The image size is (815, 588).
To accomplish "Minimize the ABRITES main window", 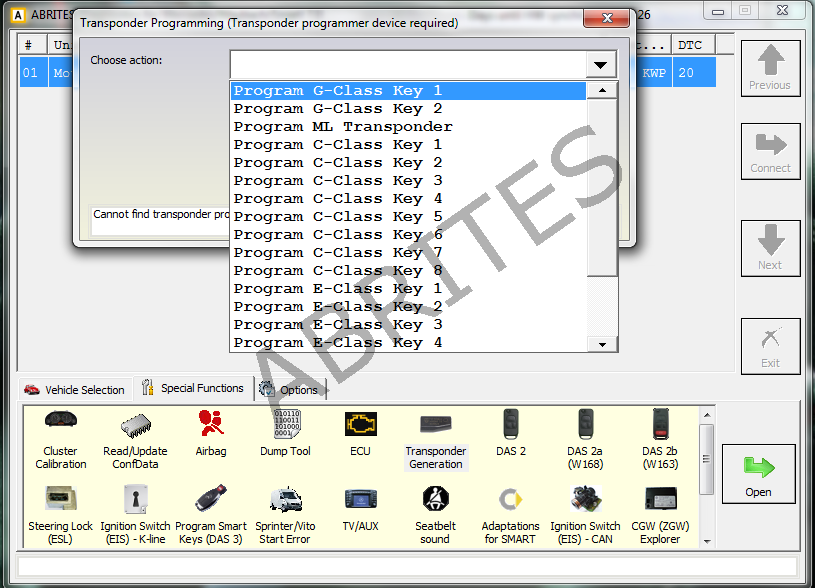I will pos(718,11).
